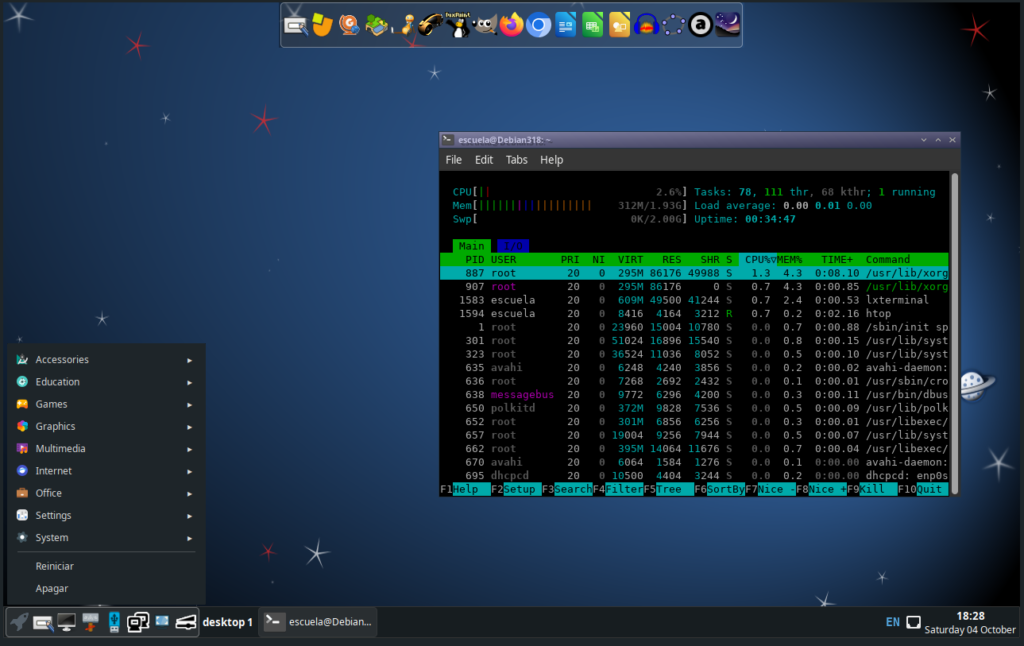Open Audacity headphones icon in dock
Screen dimensions: 1024x646
pos(646,25)
